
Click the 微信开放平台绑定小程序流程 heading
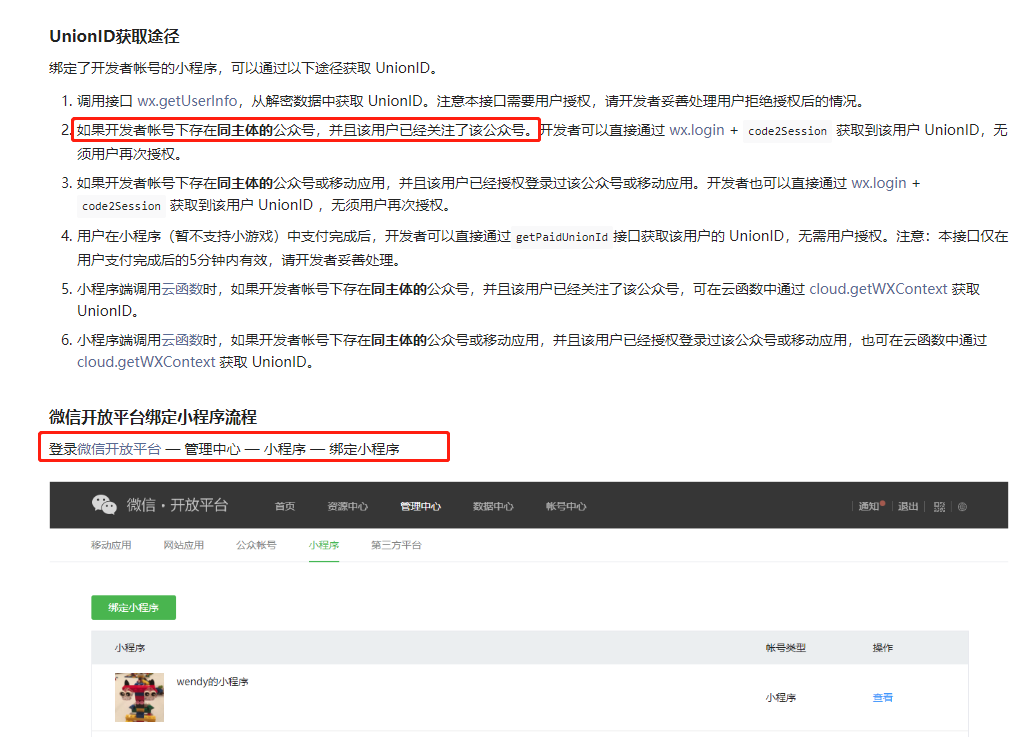[153, 417]
